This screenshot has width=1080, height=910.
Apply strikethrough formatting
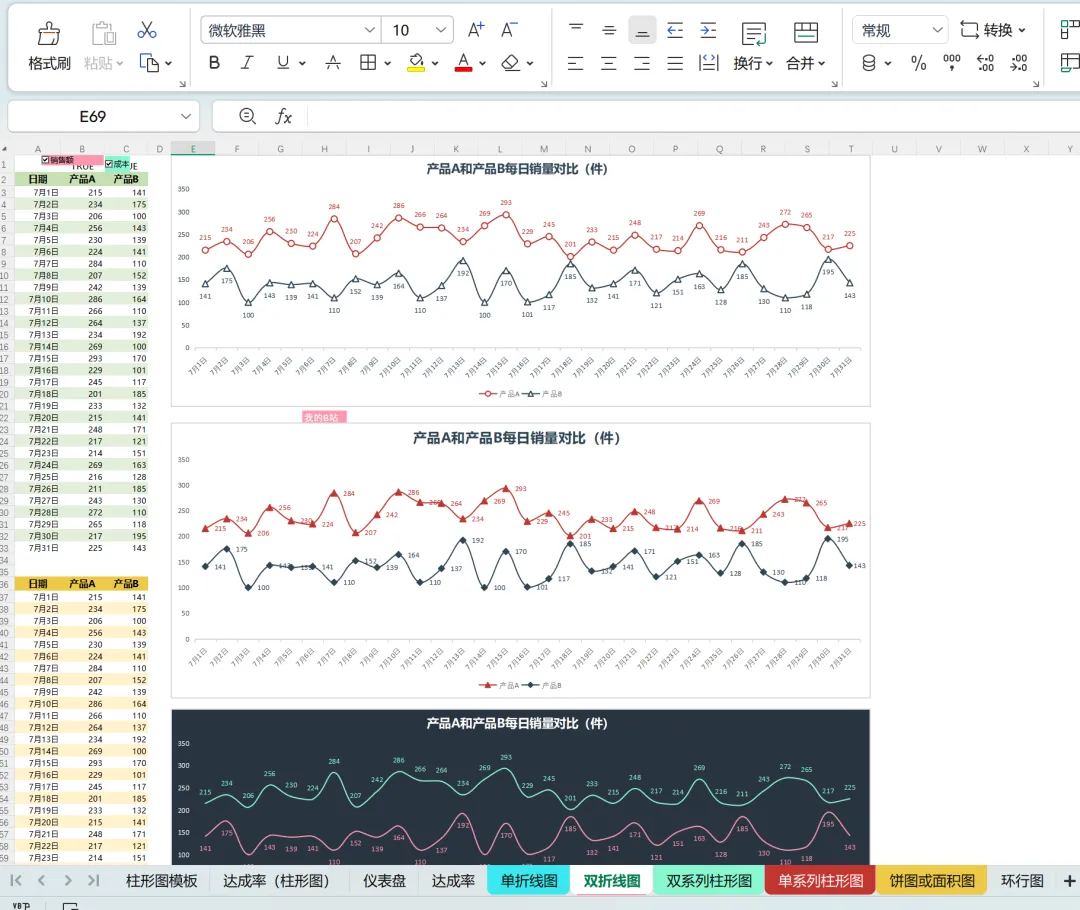333,63
